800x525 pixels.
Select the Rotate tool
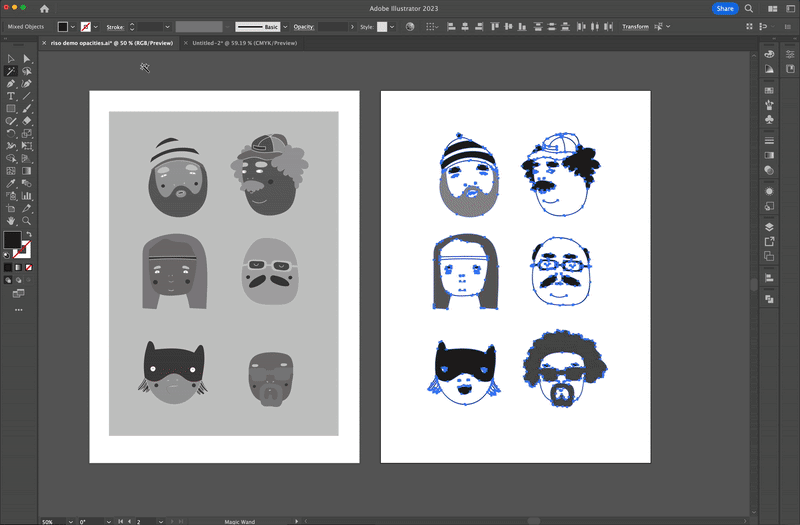click(11, 134)
